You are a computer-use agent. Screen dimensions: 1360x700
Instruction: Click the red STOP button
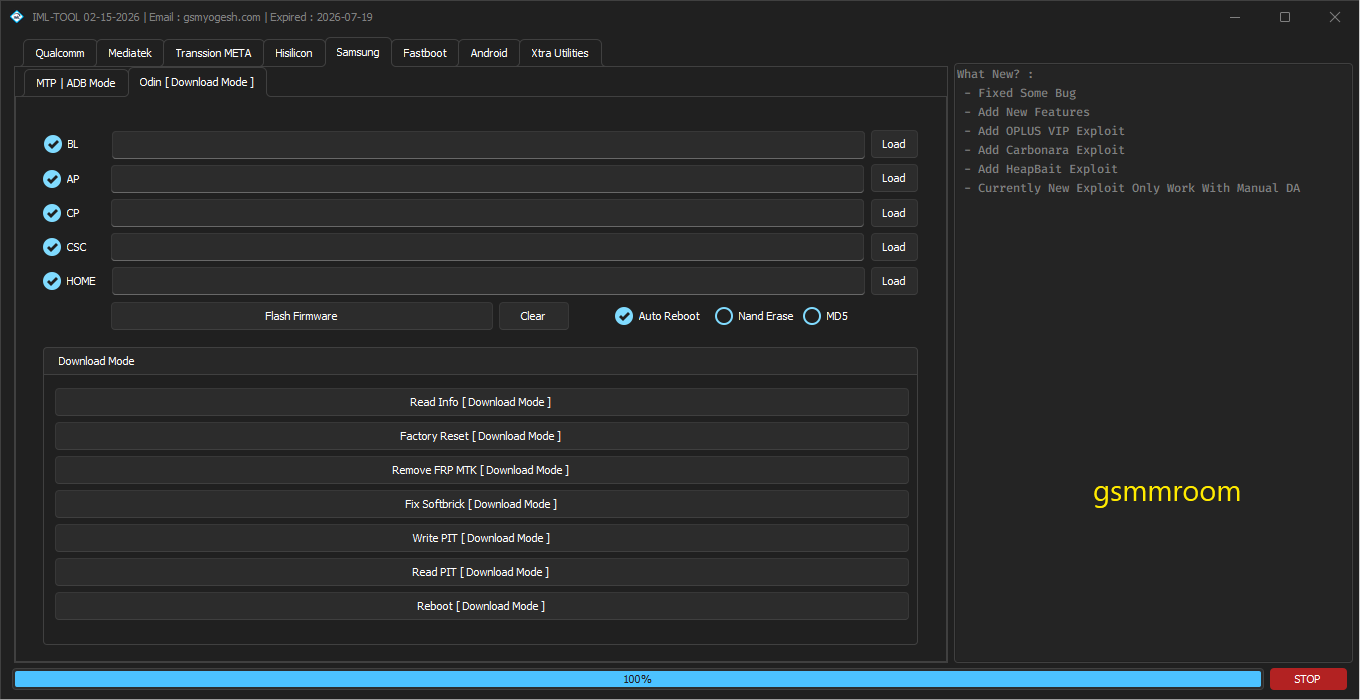pyautogui.click(x=1308, y=679)
